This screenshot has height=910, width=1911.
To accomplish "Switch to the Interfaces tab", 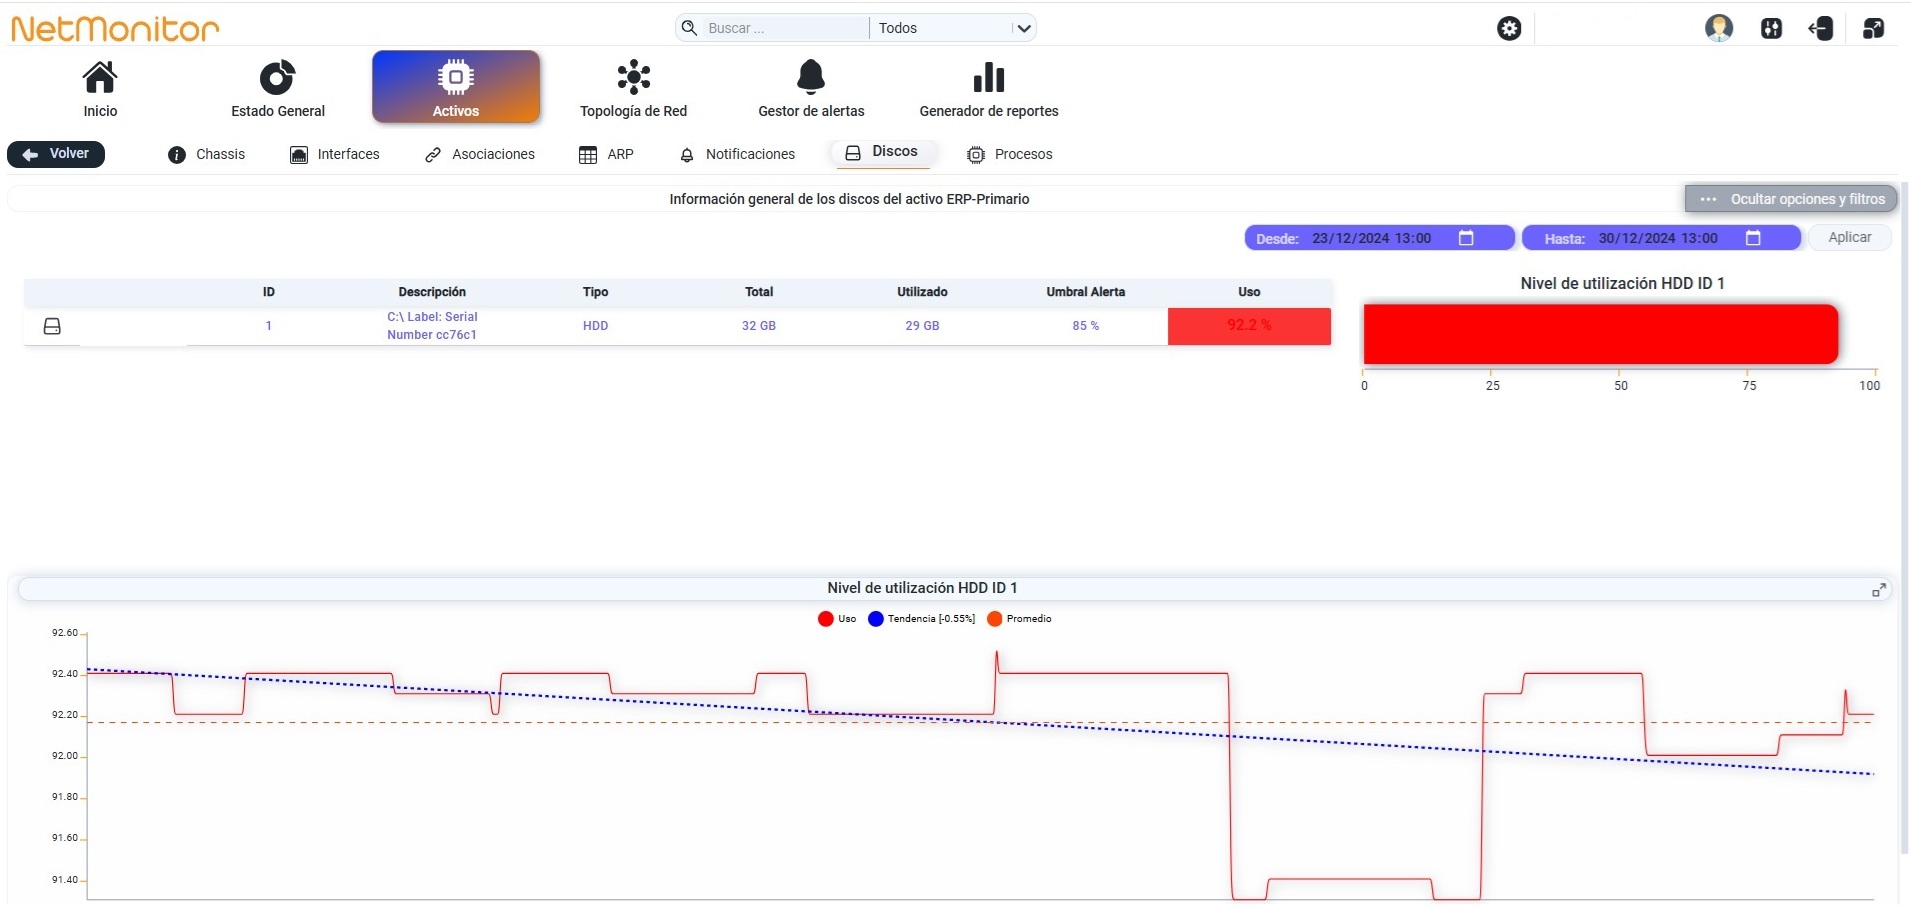I will pyautogui.click(x=335, y=154).
